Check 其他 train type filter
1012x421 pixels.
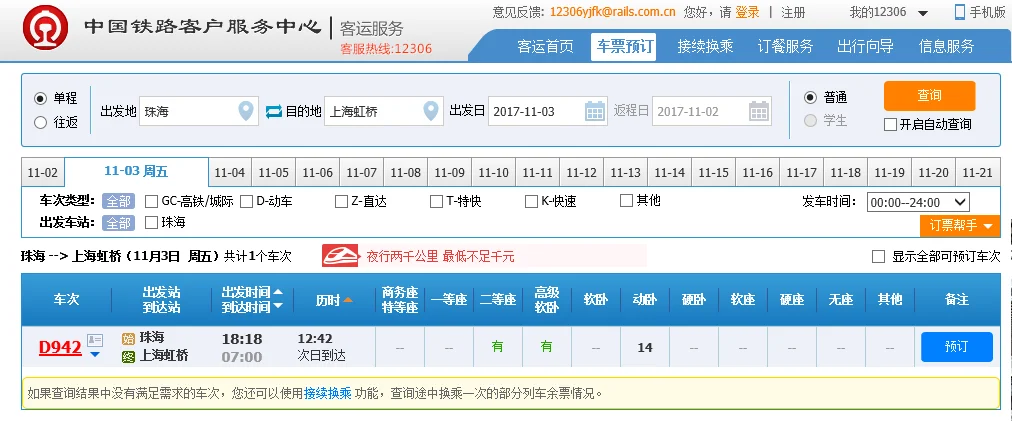coord(626,201)
